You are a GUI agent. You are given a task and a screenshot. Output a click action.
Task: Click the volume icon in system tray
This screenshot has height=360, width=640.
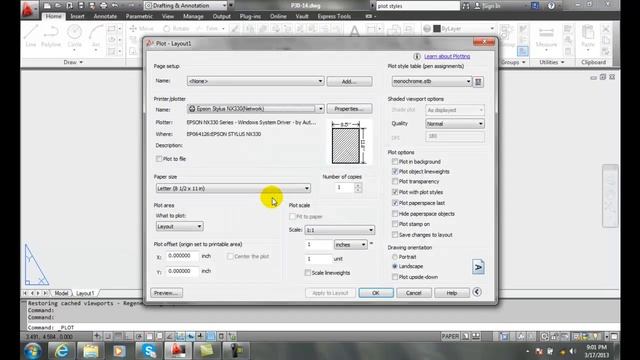pyautogui.click(x=573, y=351)
